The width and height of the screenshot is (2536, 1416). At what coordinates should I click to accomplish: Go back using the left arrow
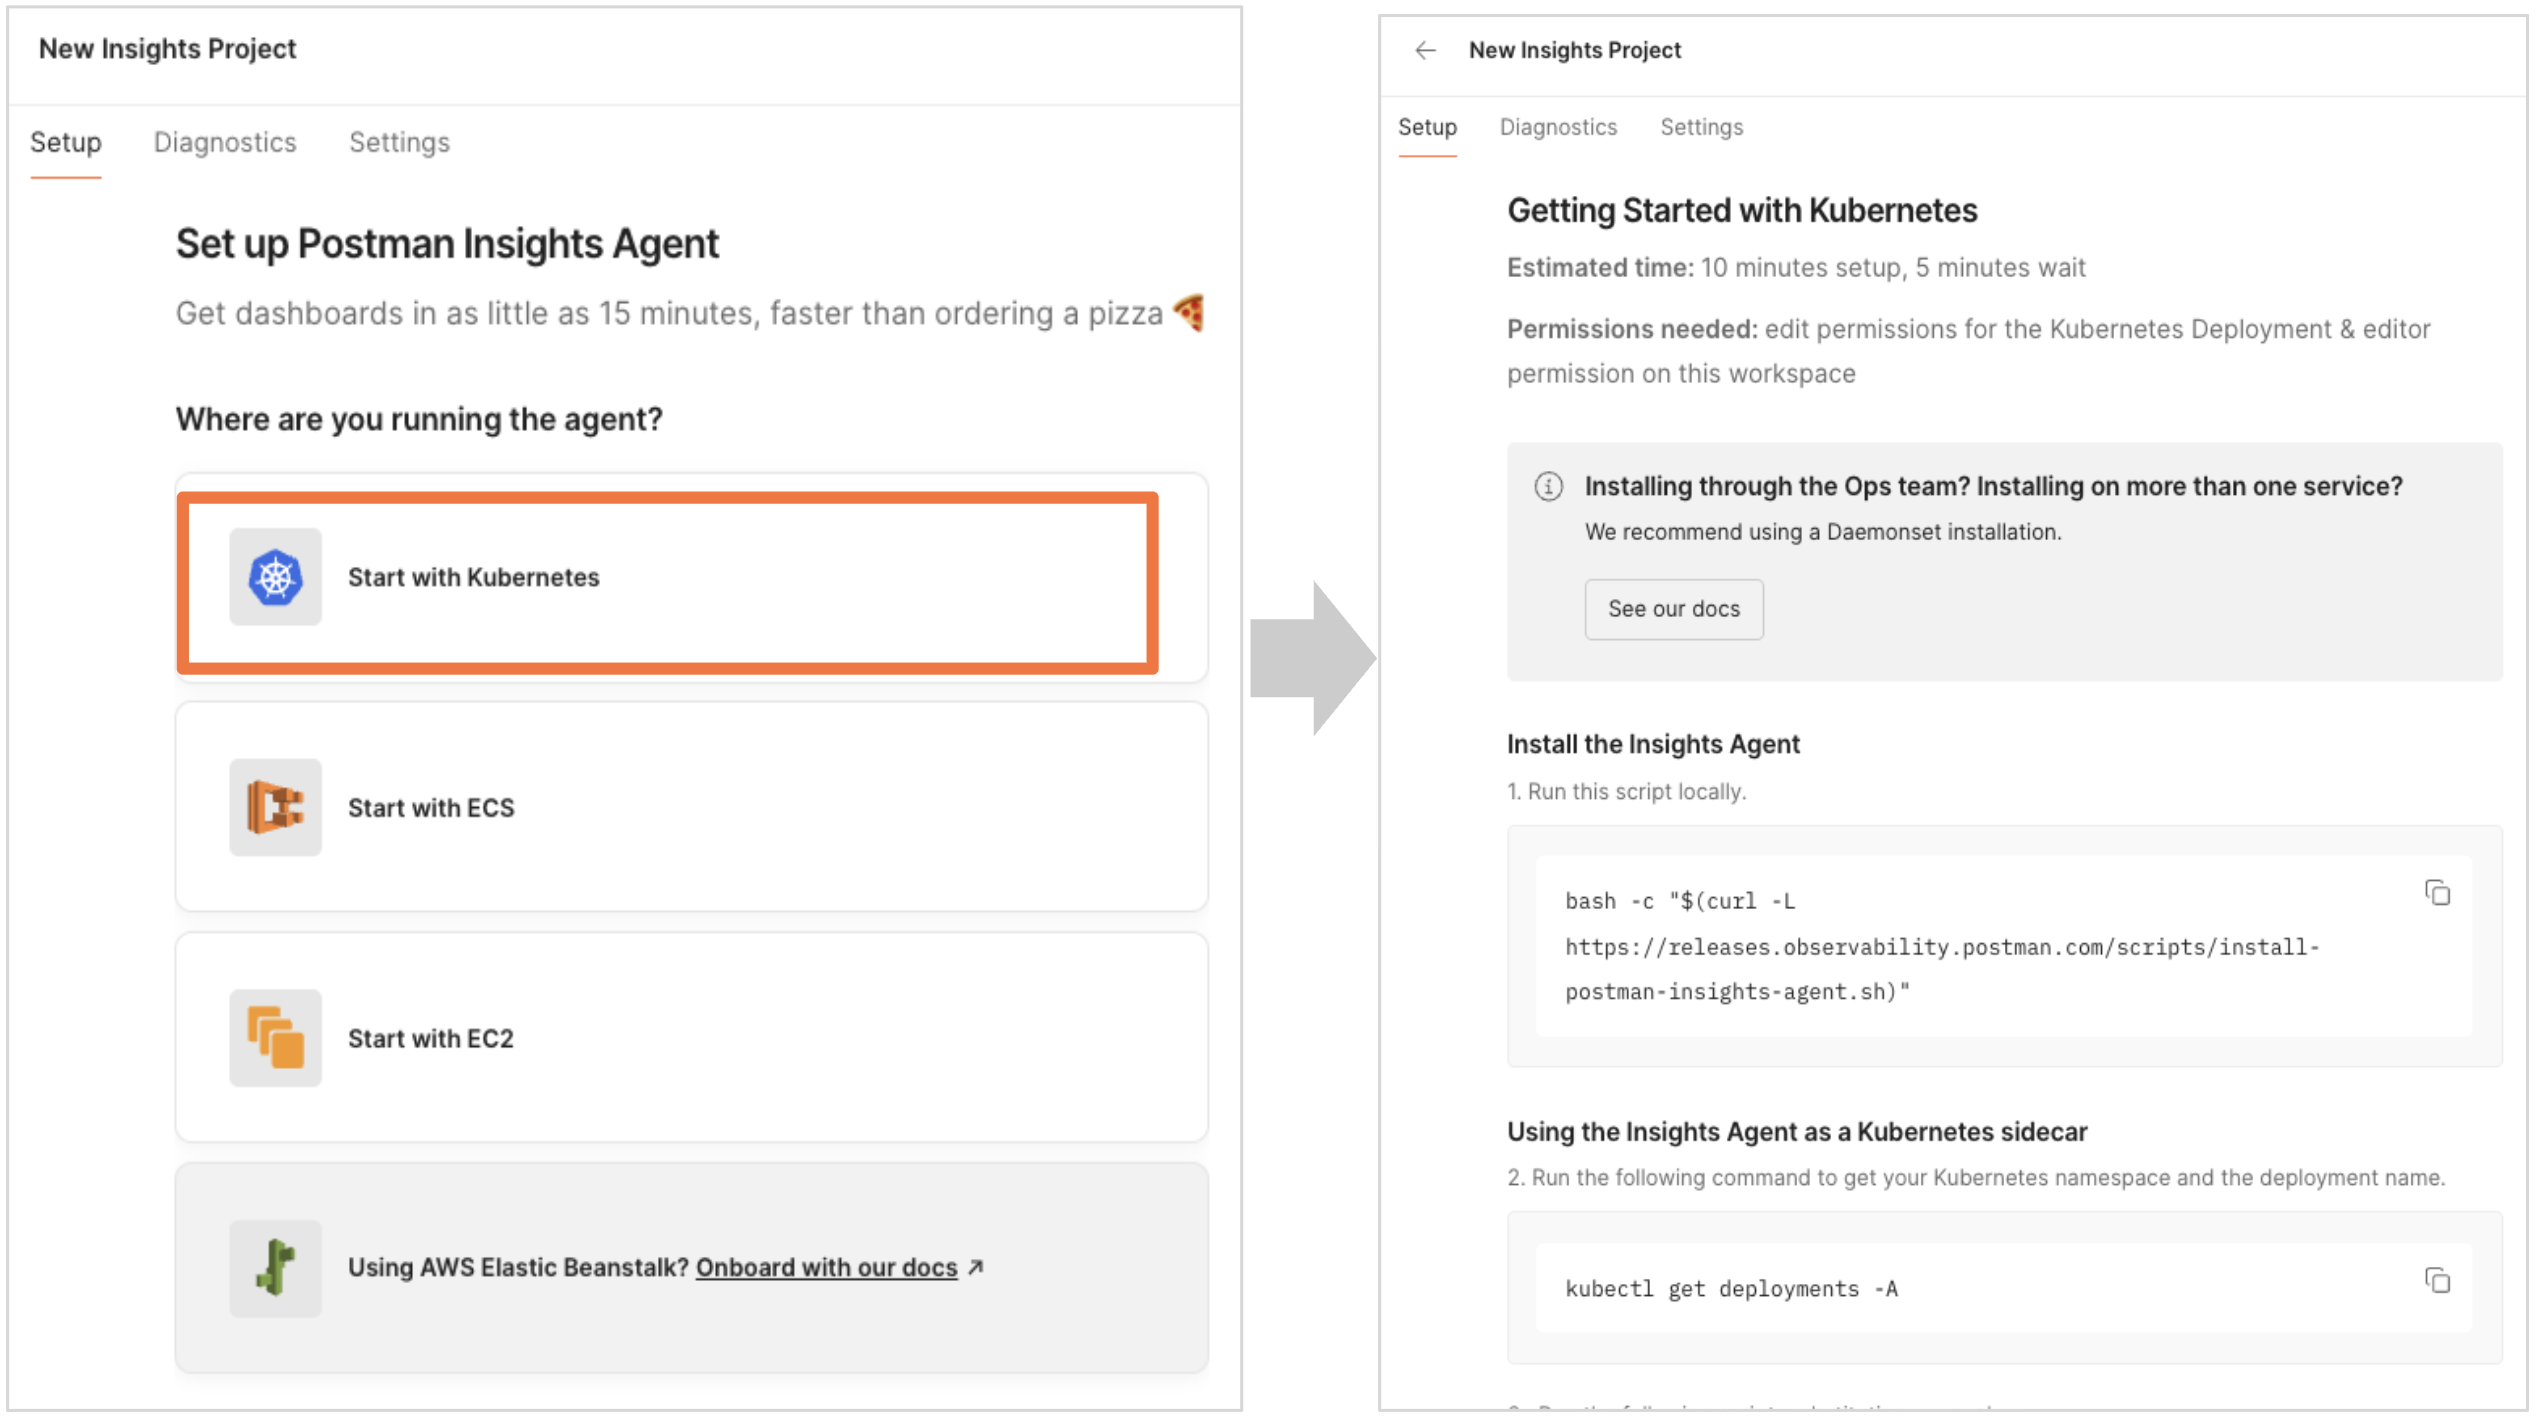click(1425, 50)
